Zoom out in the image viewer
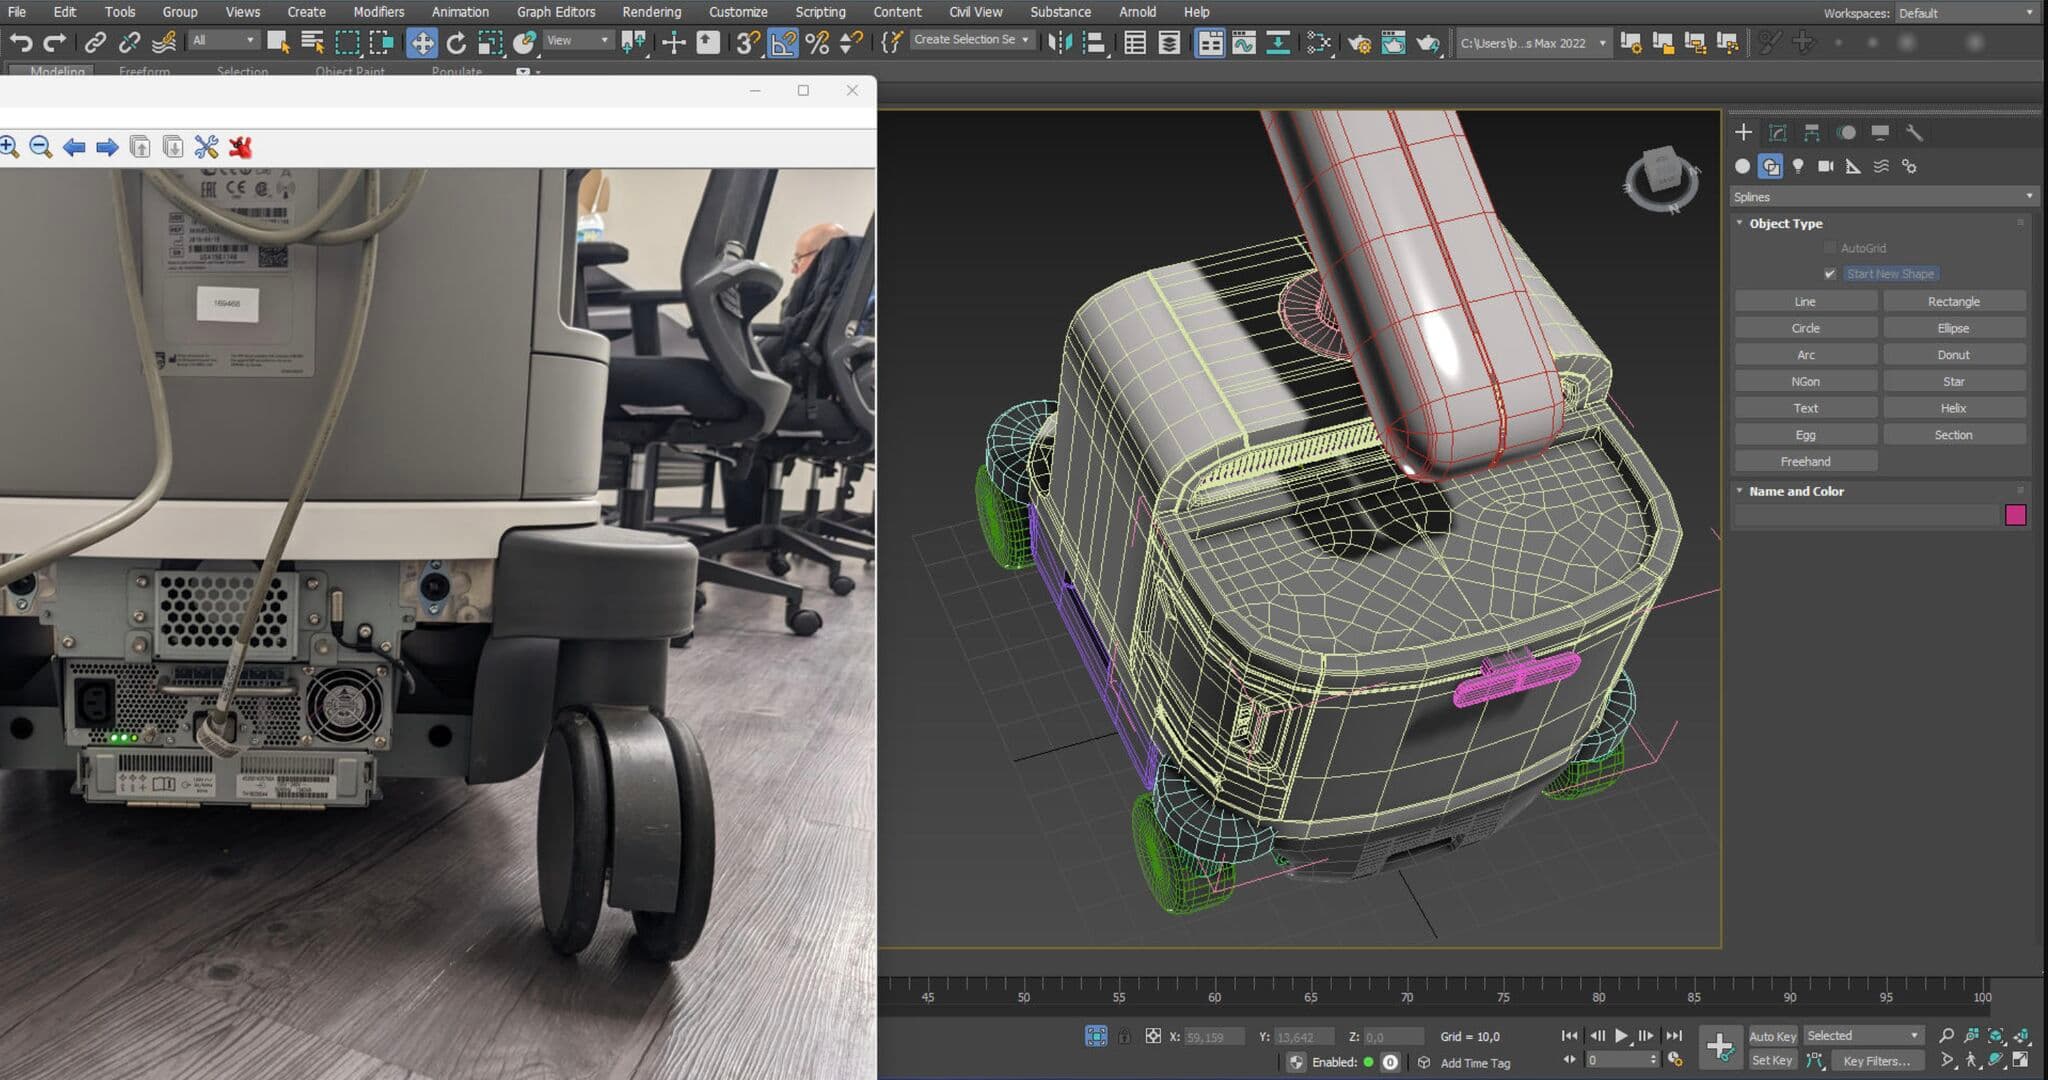 tap(41, 147)
